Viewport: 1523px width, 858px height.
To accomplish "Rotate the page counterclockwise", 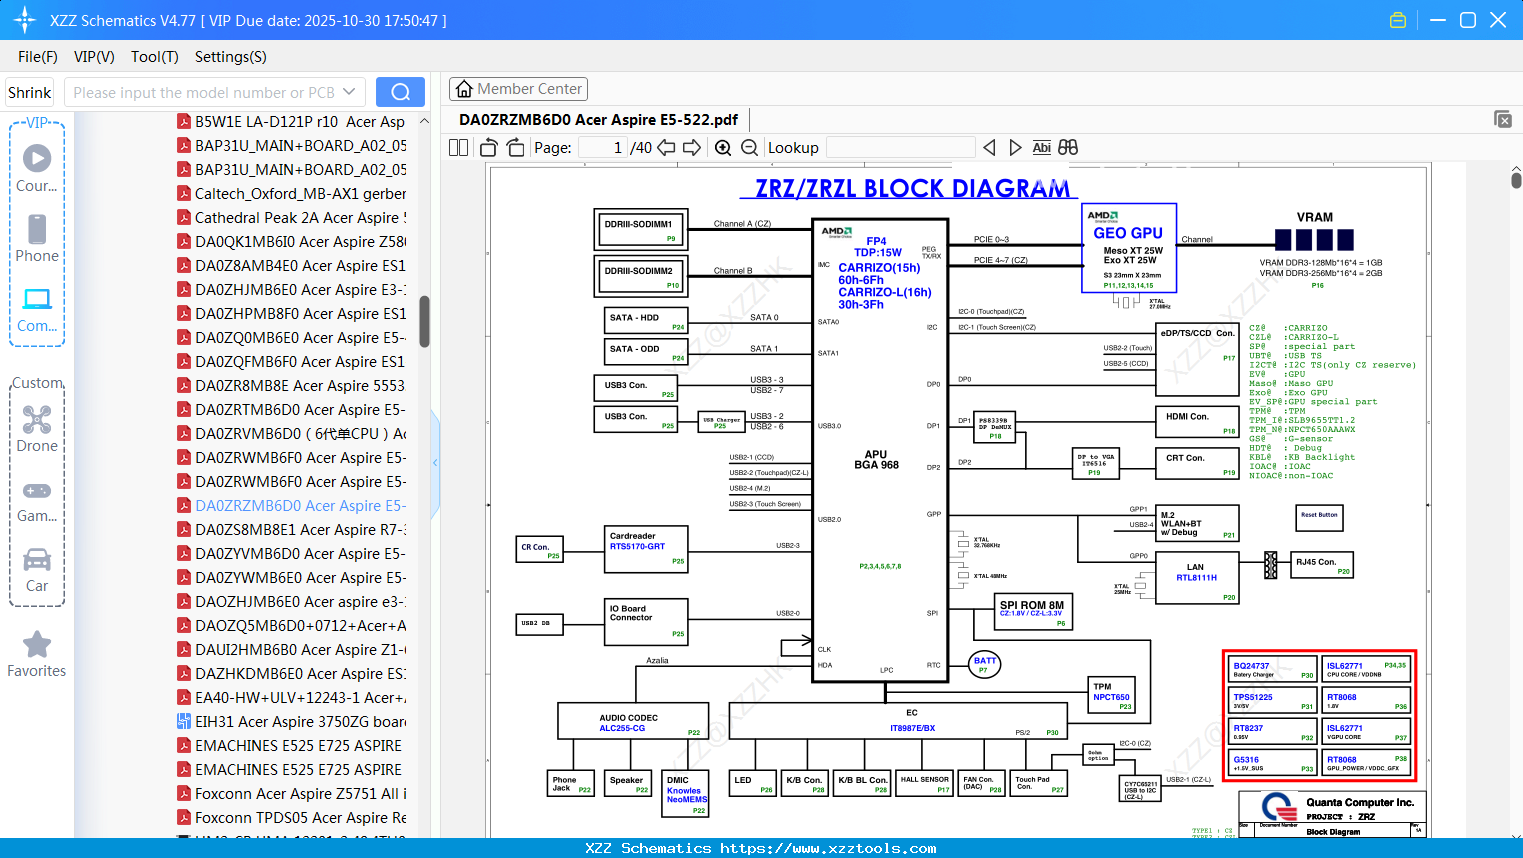I will point(489,148).
